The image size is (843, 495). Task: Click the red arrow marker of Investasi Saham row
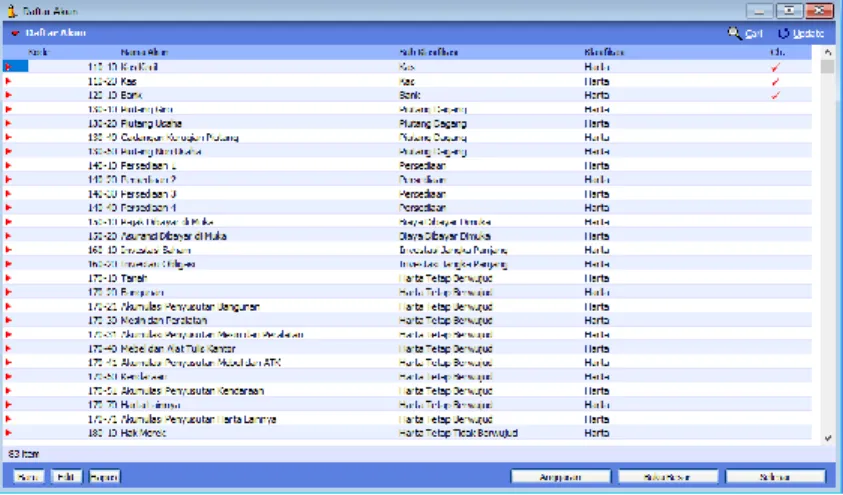point(8,250)
